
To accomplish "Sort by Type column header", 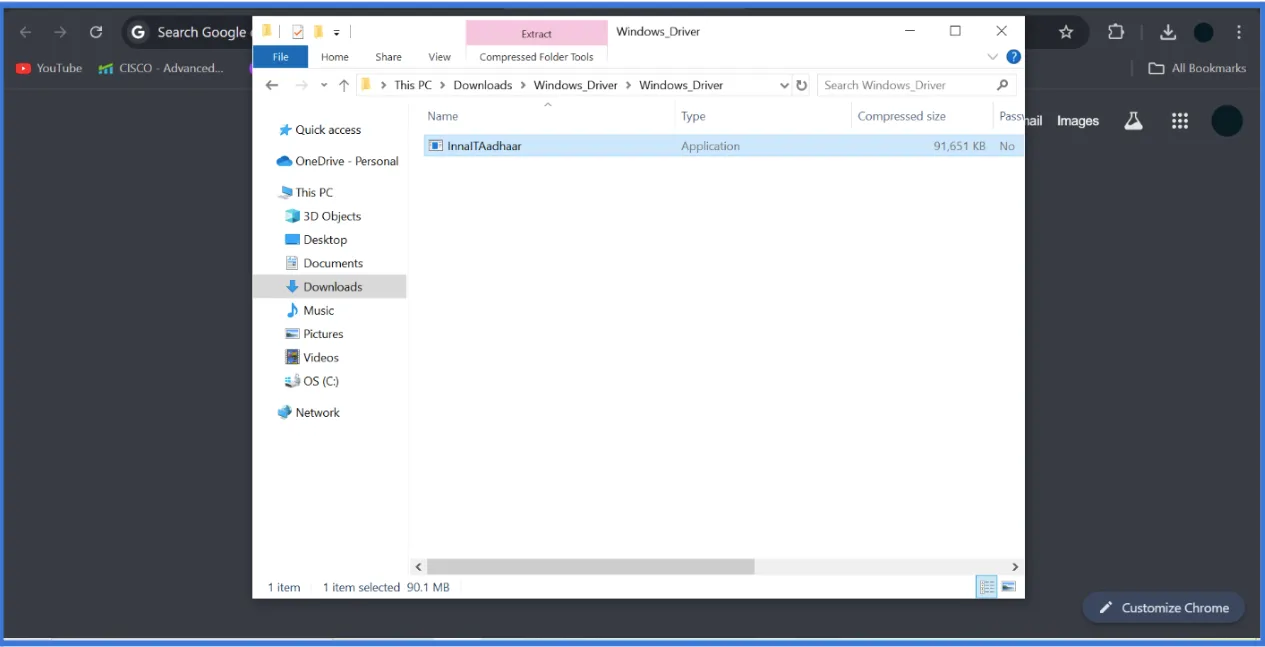I will click(693, 116).
